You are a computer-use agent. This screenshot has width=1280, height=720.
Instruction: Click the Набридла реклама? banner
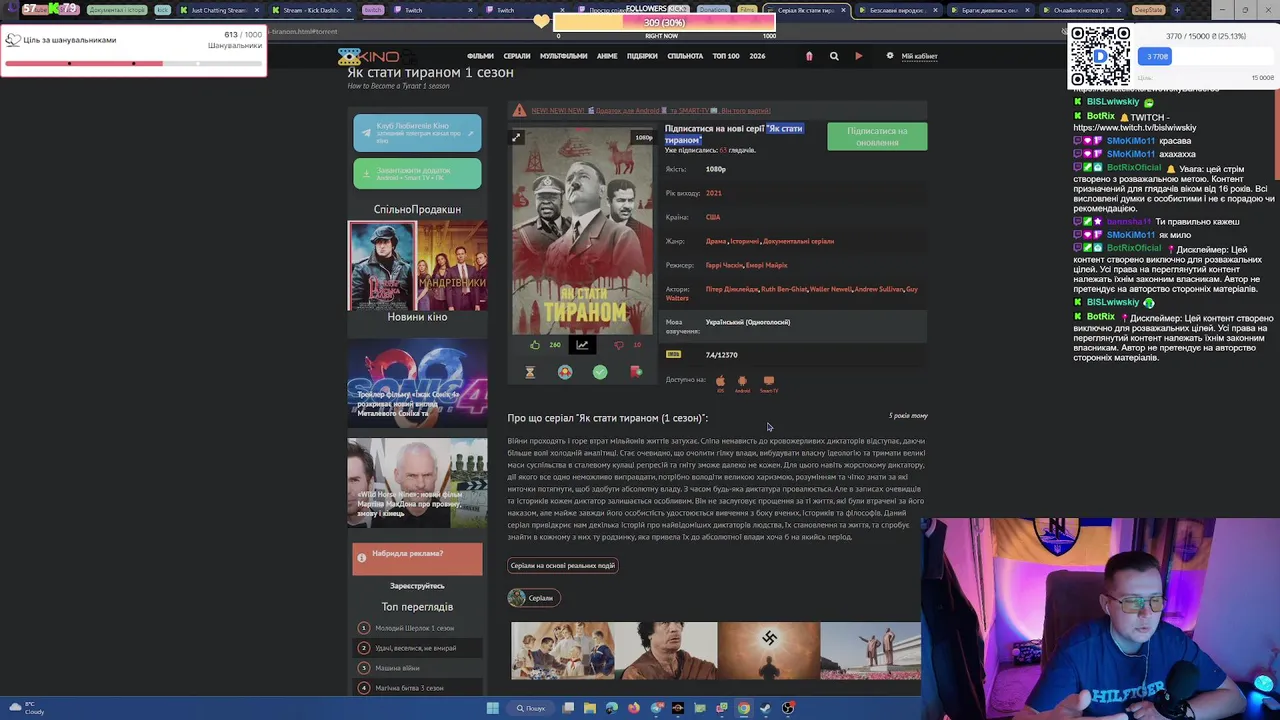click(417, 558)
